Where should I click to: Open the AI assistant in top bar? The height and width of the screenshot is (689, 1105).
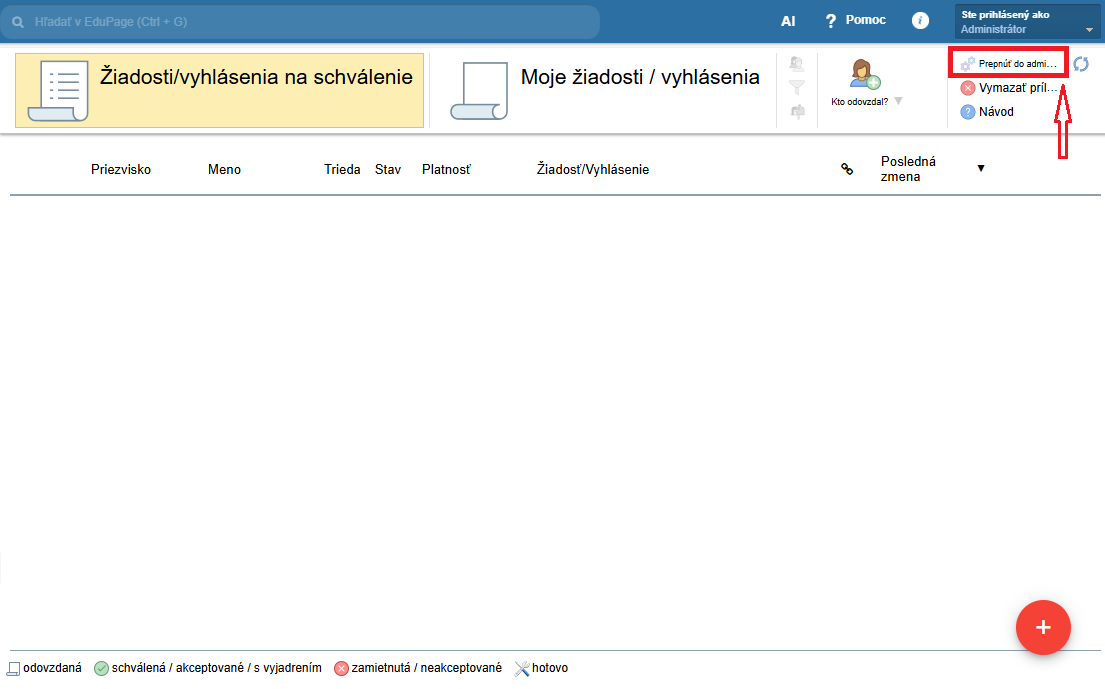(788, 21)
